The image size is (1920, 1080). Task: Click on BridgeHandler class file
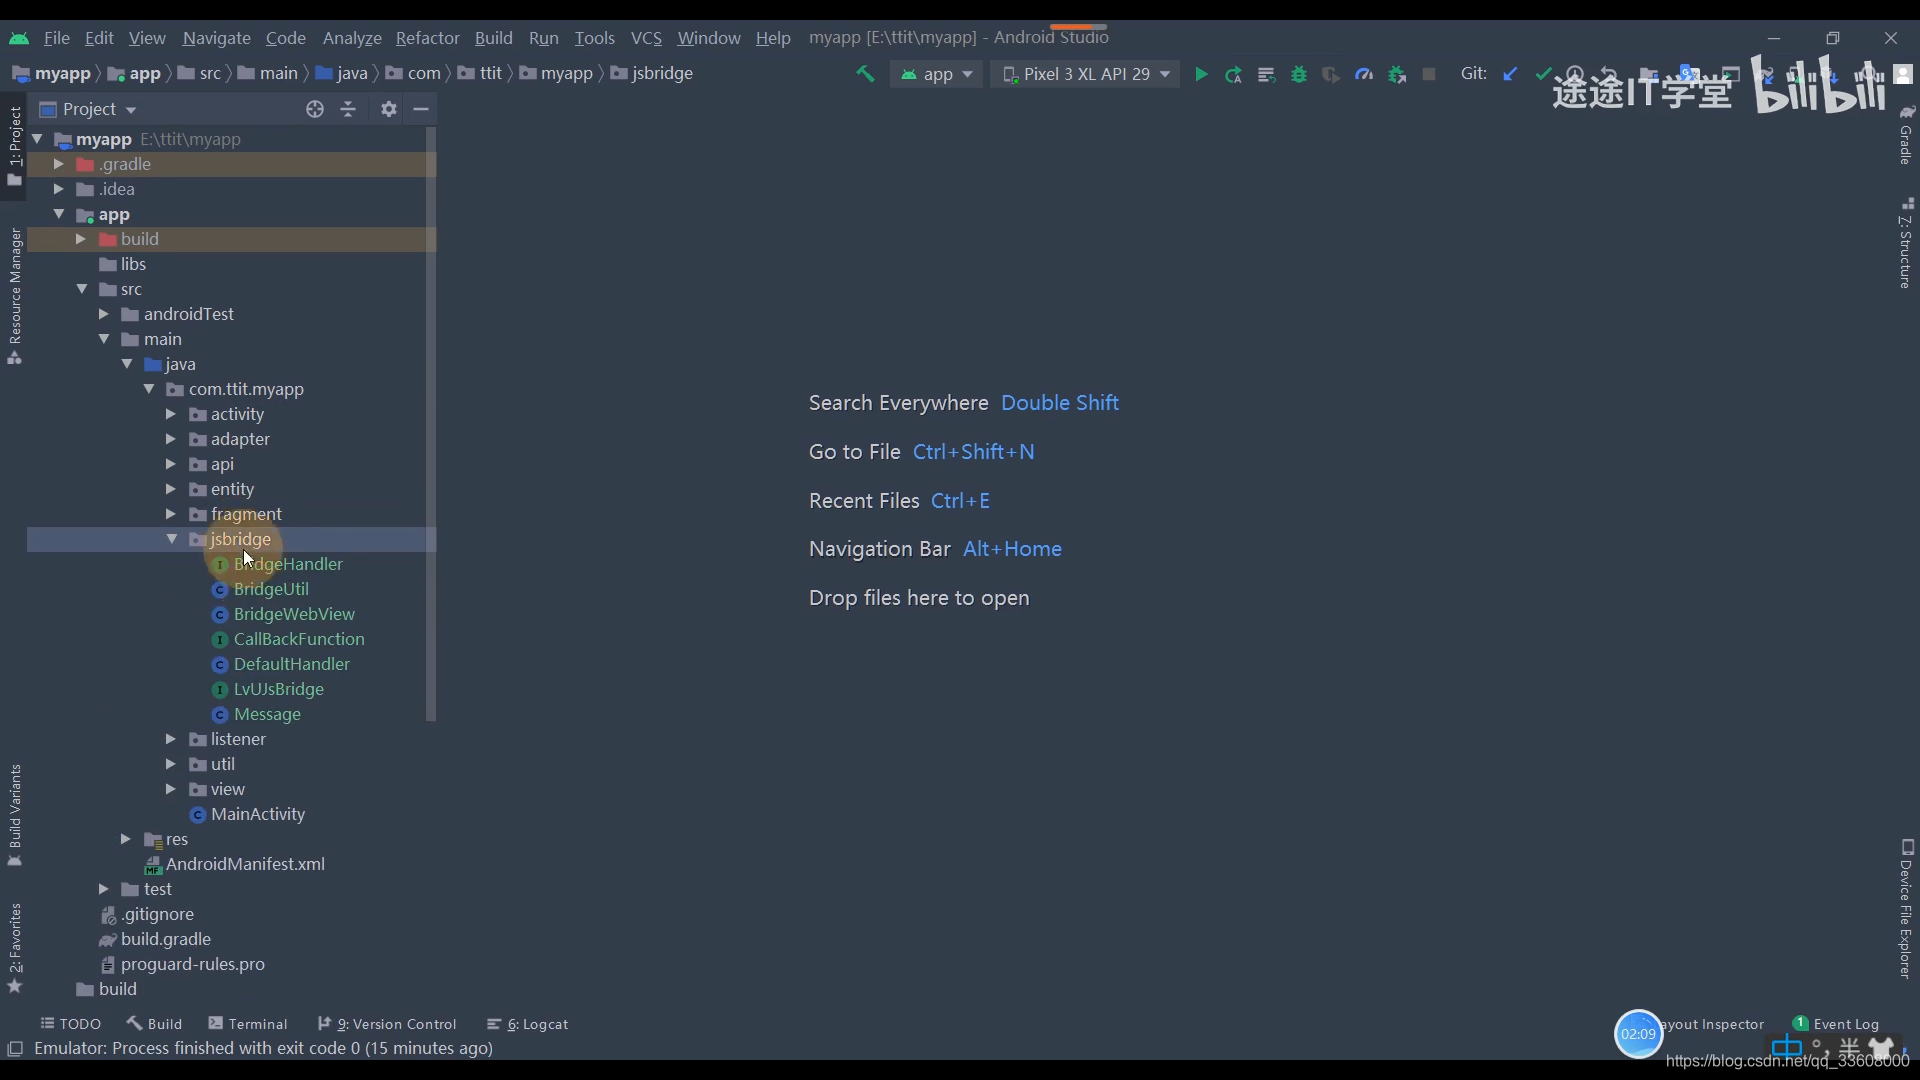[287, 563]
